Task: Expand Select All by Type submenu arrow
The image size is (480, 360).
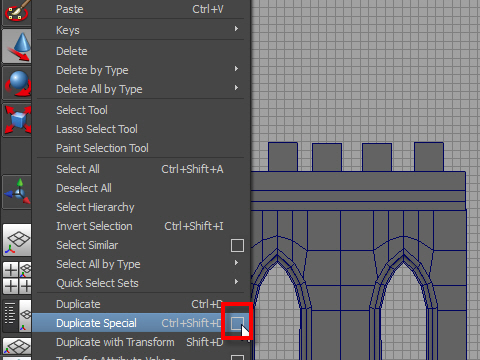Action: 236,263
